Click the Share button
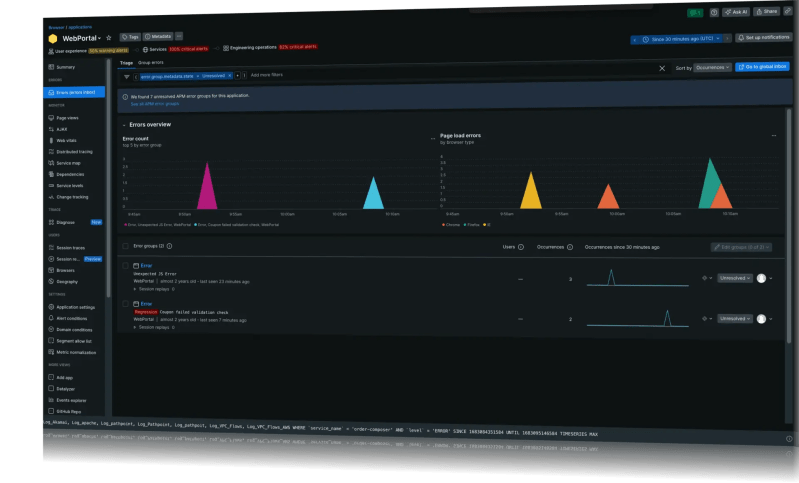This screenshot has height=483, width=799. point(767,11)
